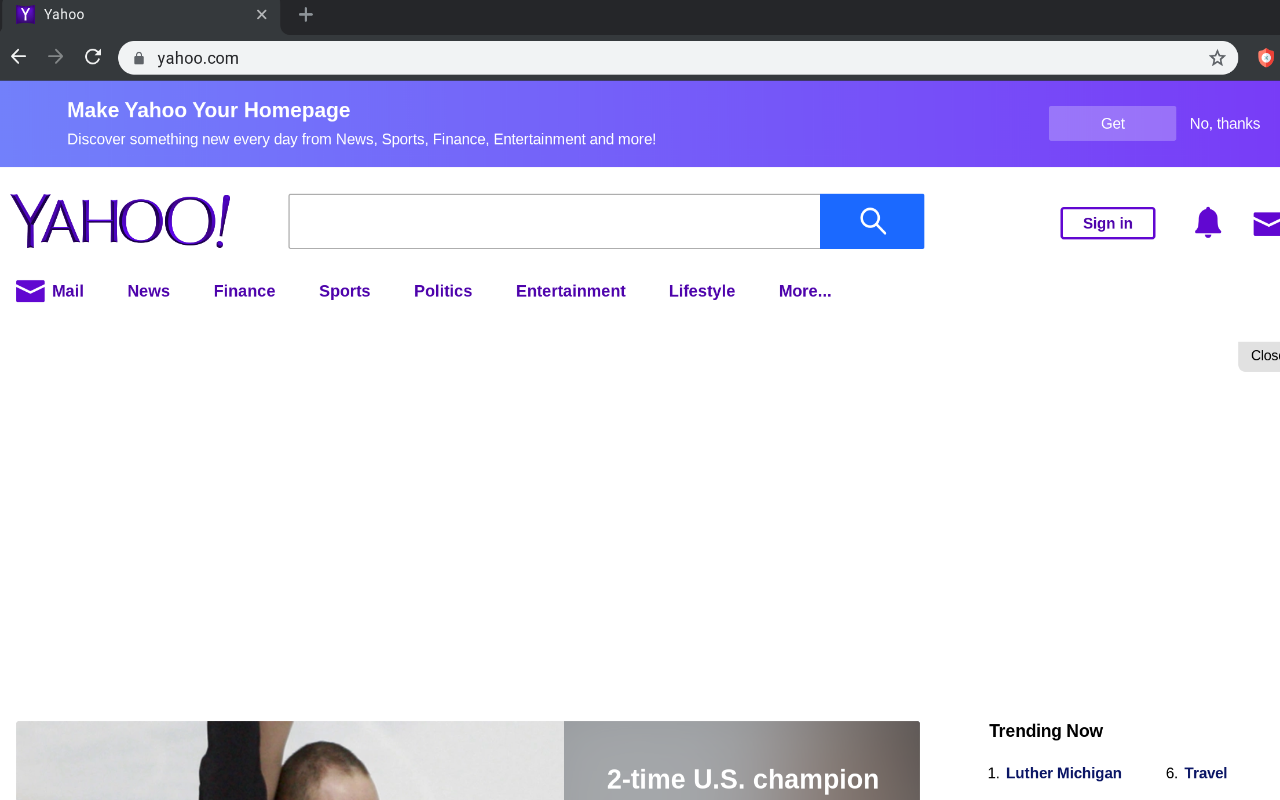
Task: Reload the page
Action: click(93, 57)
